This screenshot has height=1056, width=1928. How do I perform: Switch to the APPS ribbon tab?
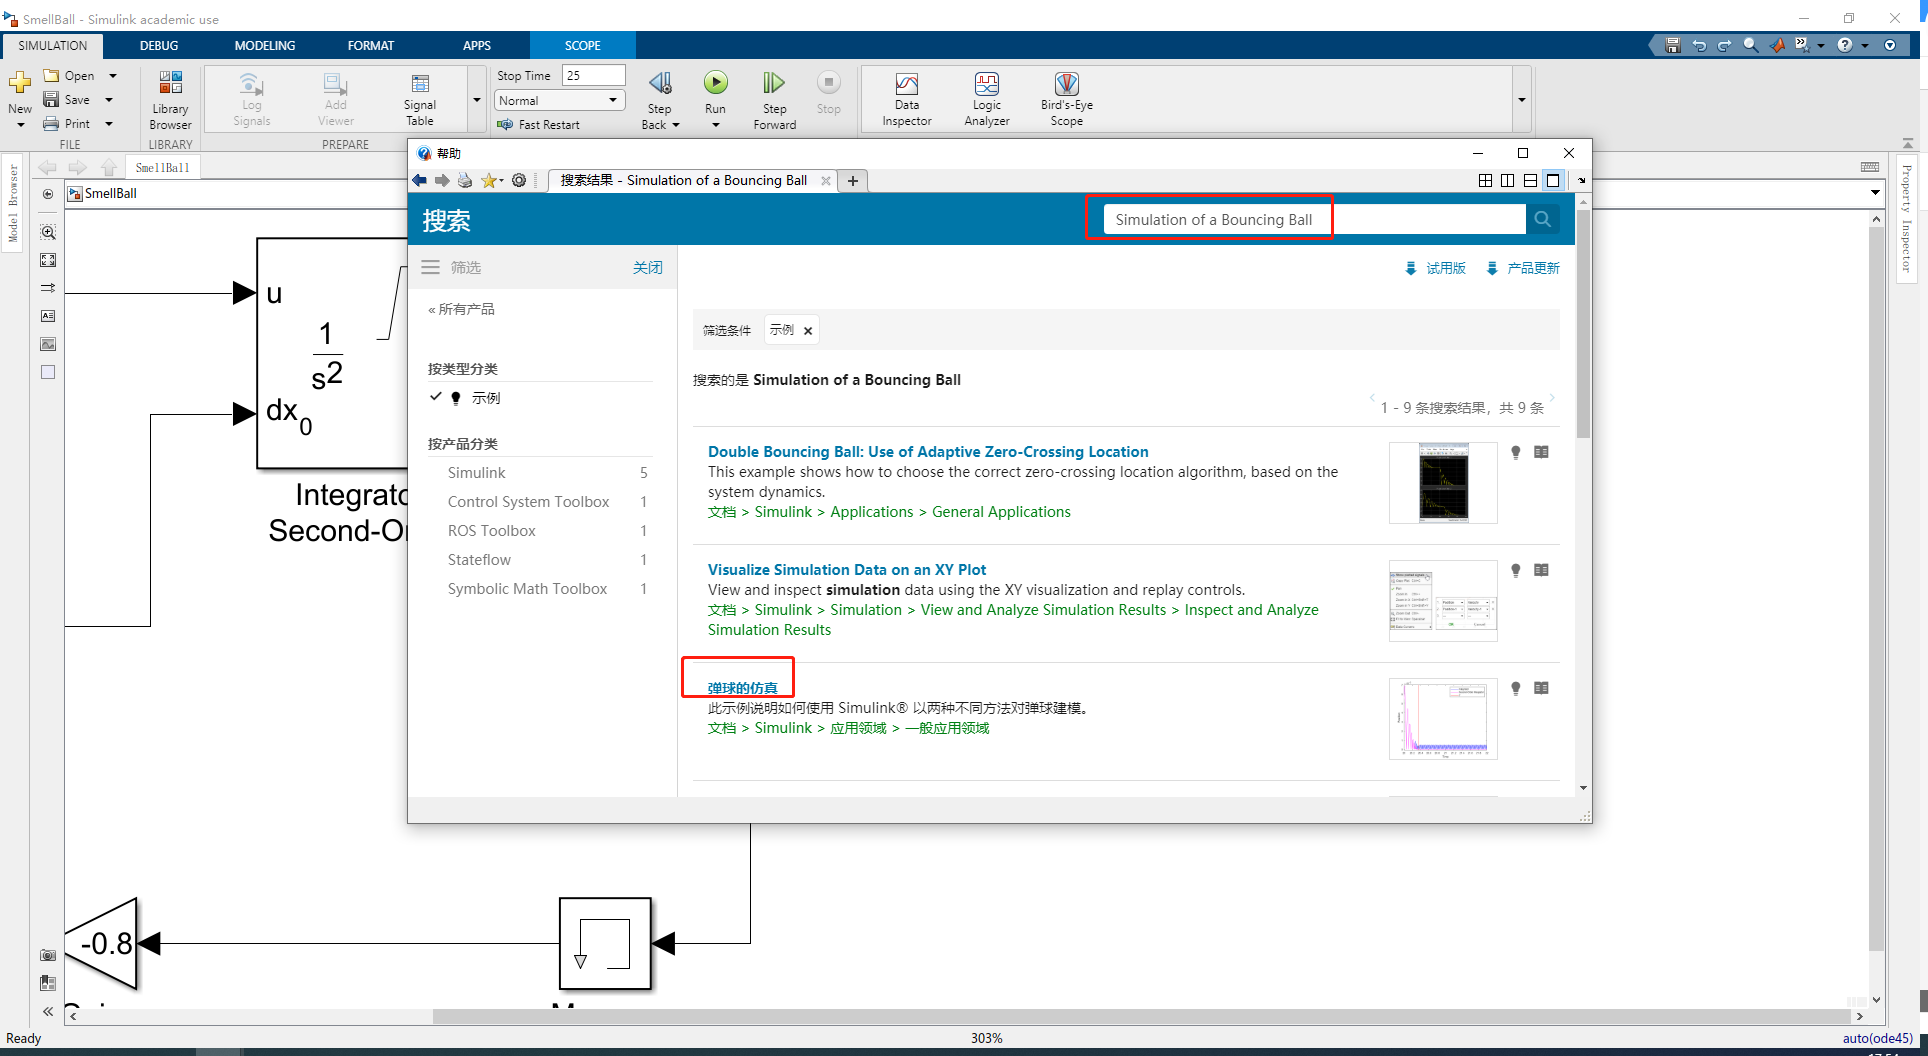[477, 45]
